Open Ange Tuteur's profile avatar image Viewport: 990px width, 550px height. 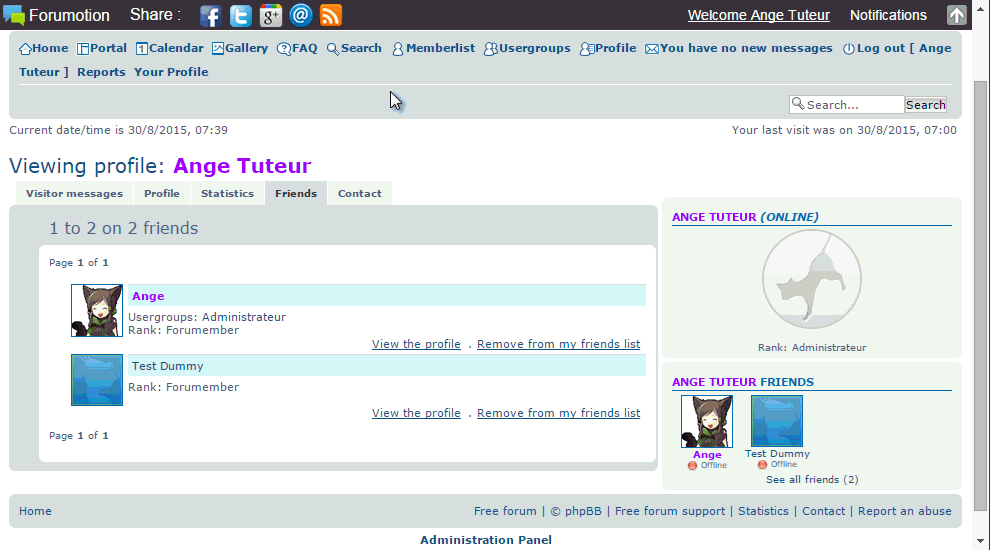pyautogui.click(x=811, y=279)
